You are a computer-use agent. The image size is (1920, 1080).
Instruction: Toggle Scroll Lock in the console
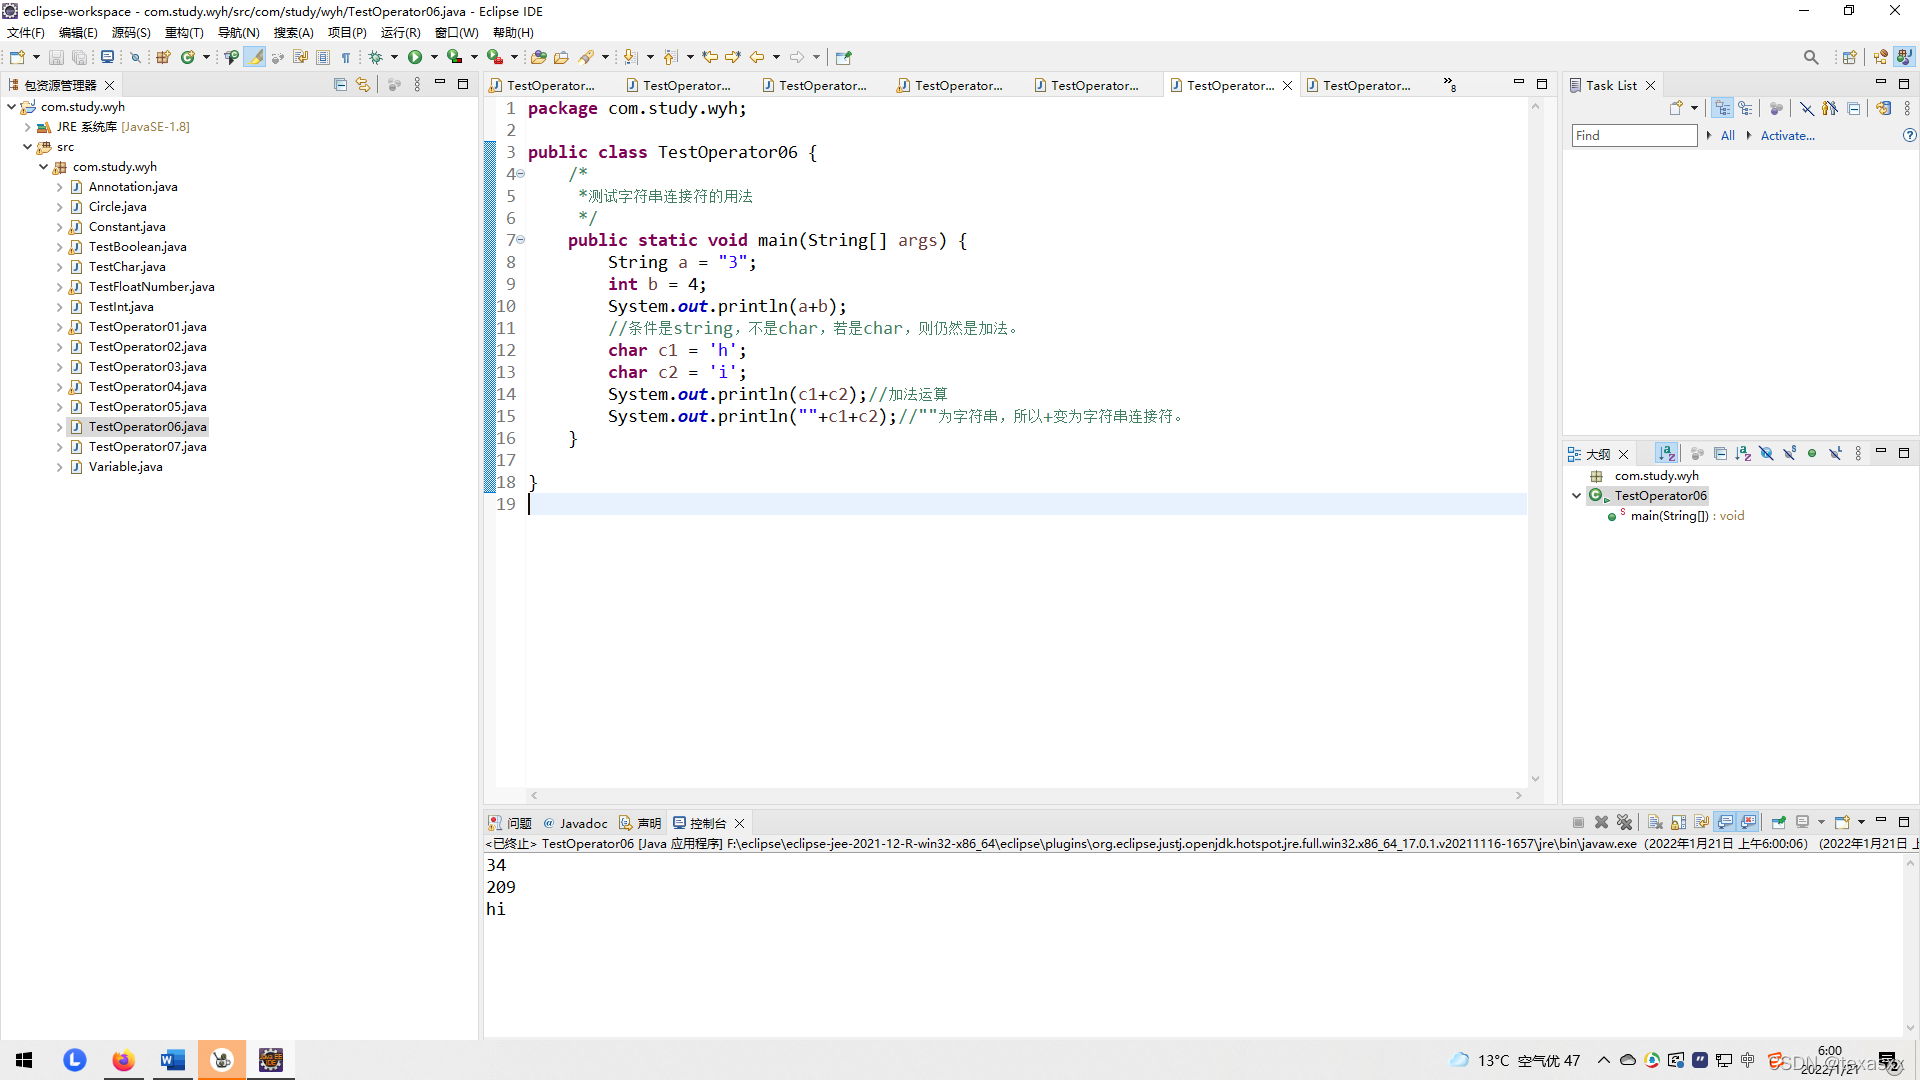(x=1678, y=822)
